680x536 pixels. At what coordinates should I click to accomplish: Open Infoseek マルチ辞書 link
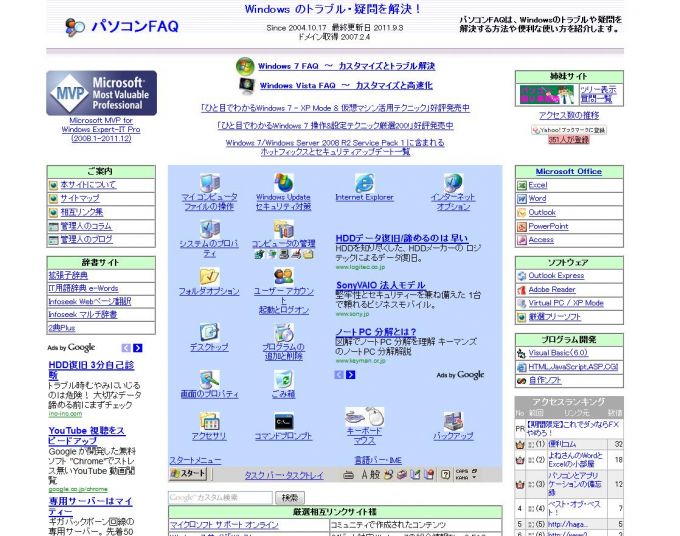point(83,314)
